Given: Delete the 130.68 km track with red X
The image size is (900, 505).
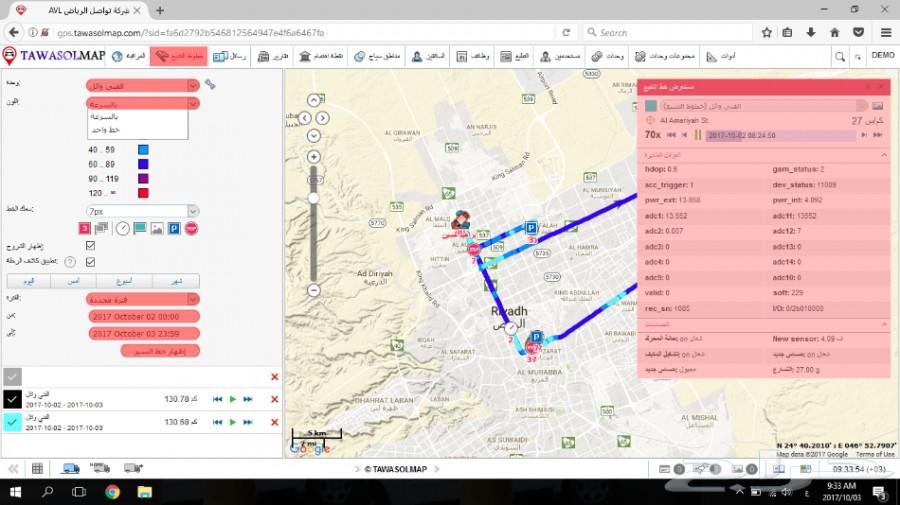Looking at the screenshot, I should pos(274,422).
